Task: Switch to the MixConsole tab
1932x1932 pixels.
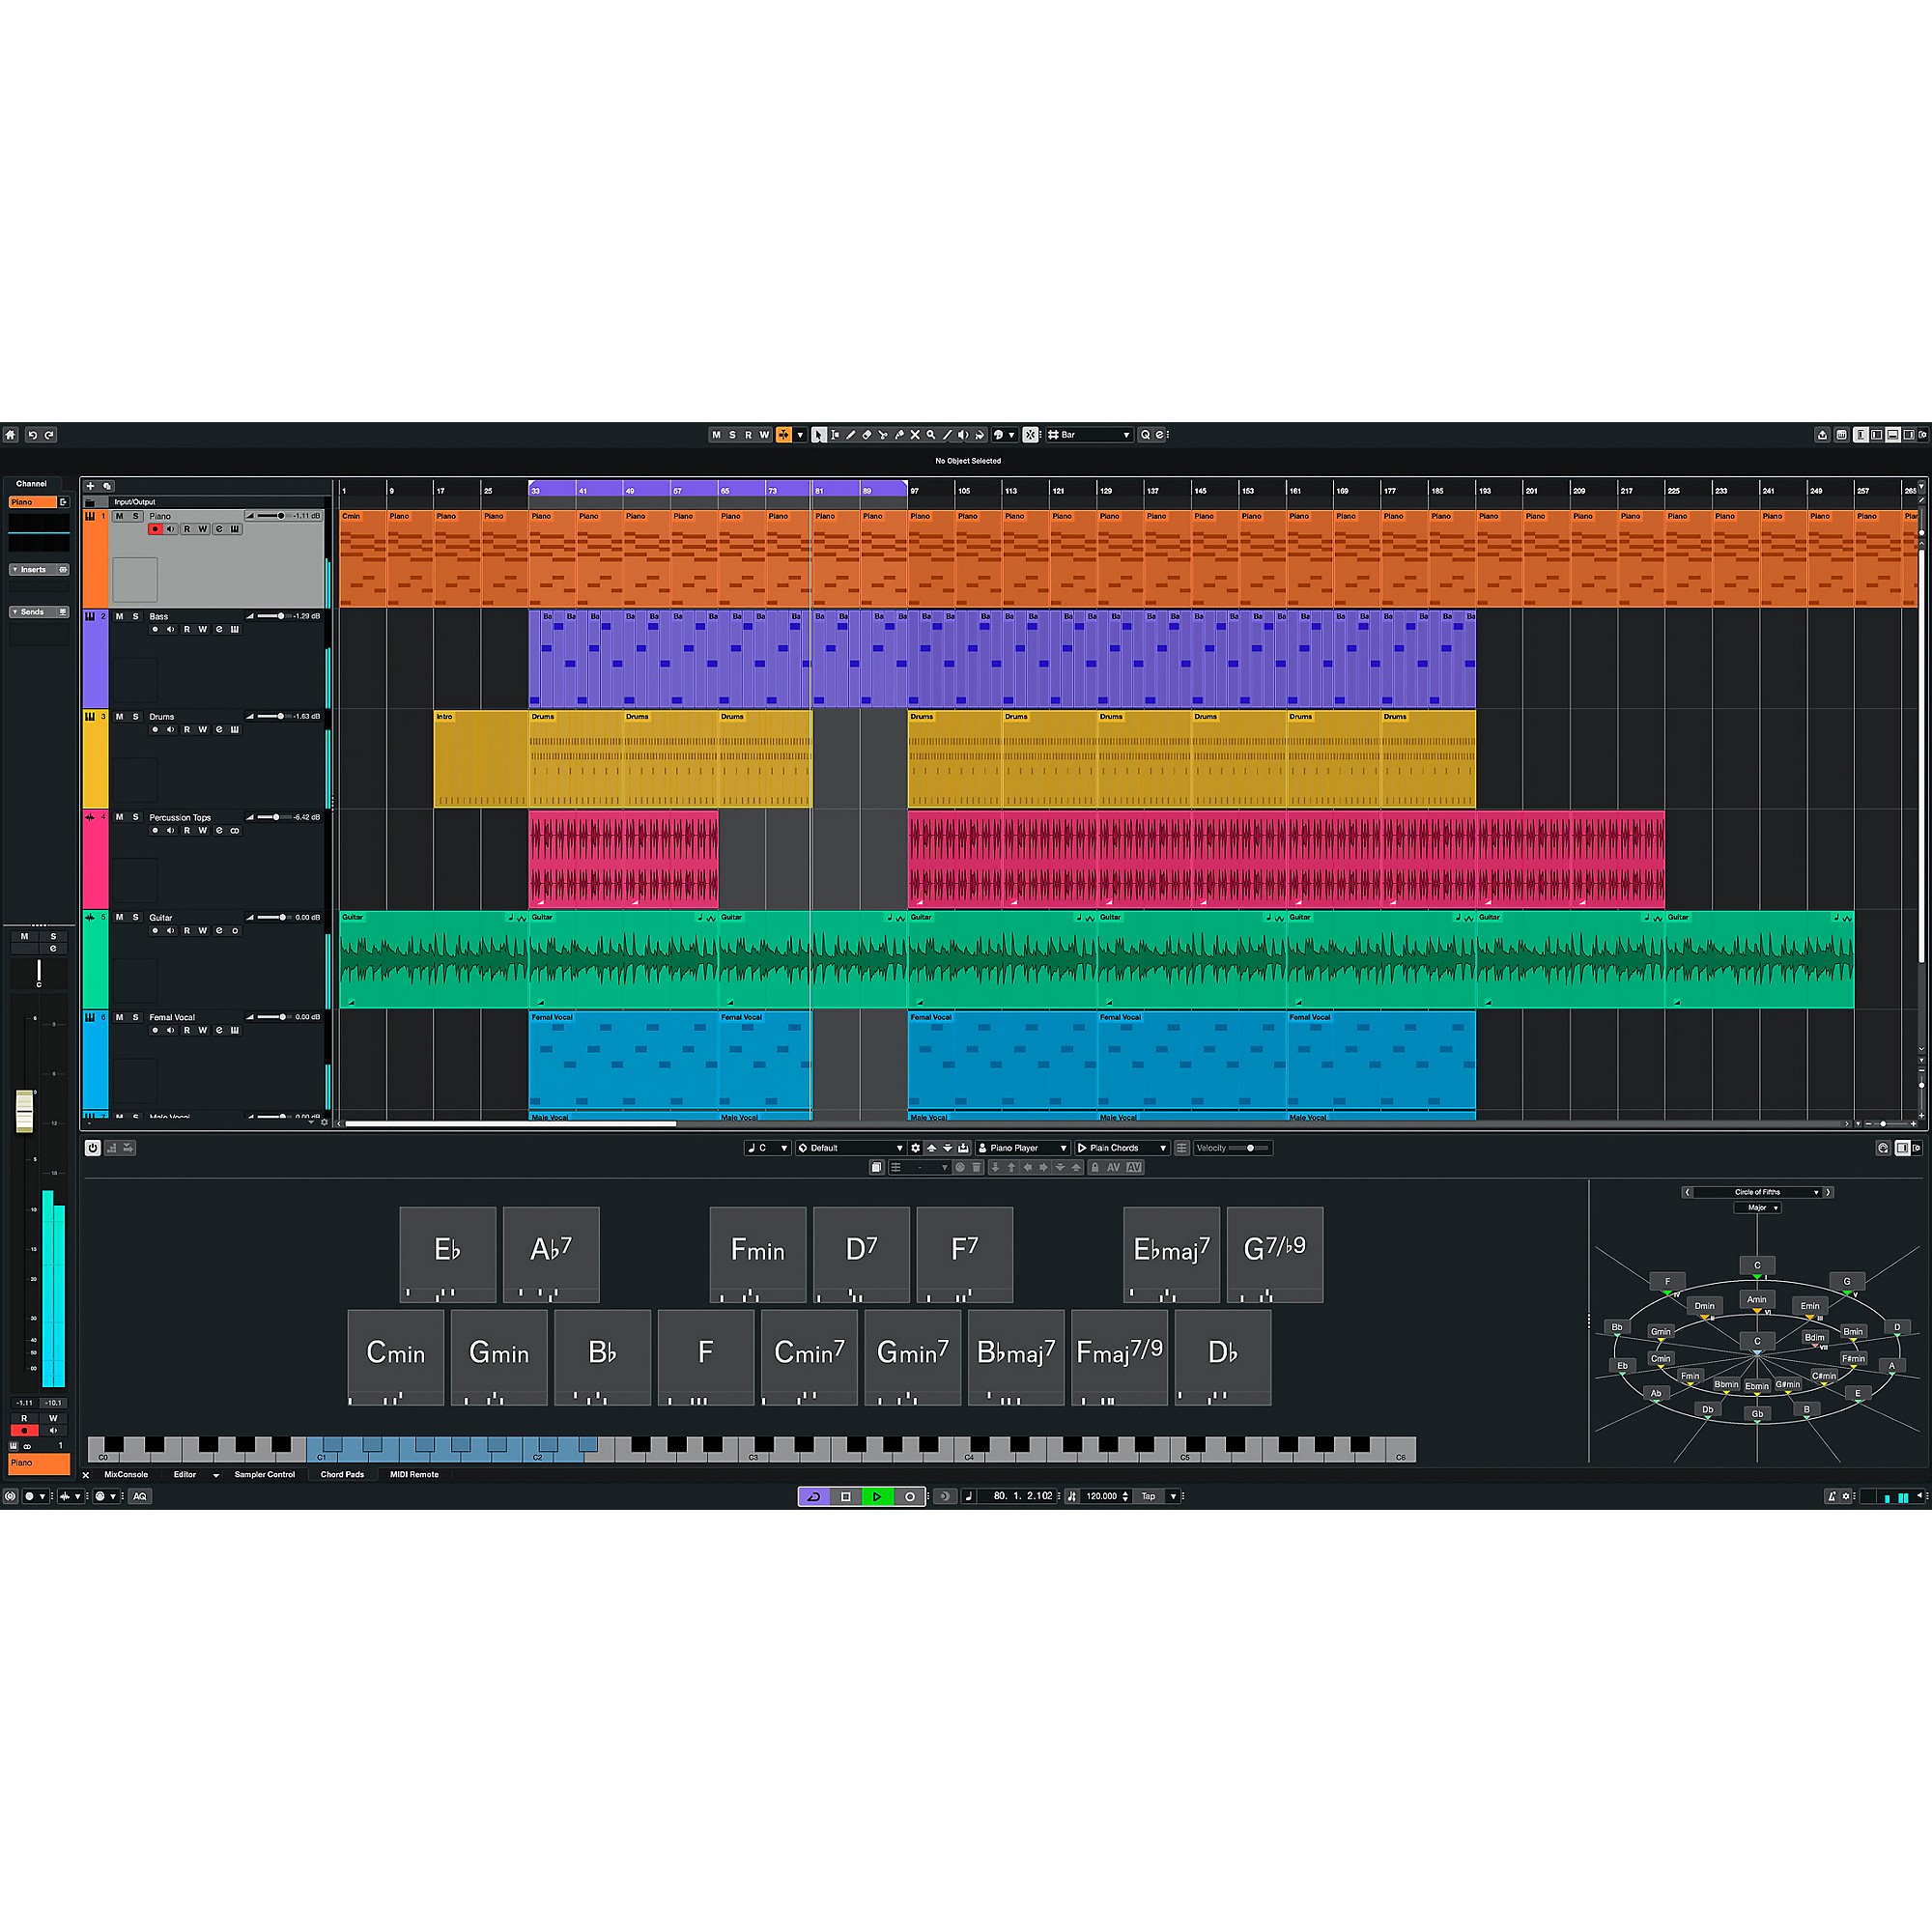Action: point(125,1474)
